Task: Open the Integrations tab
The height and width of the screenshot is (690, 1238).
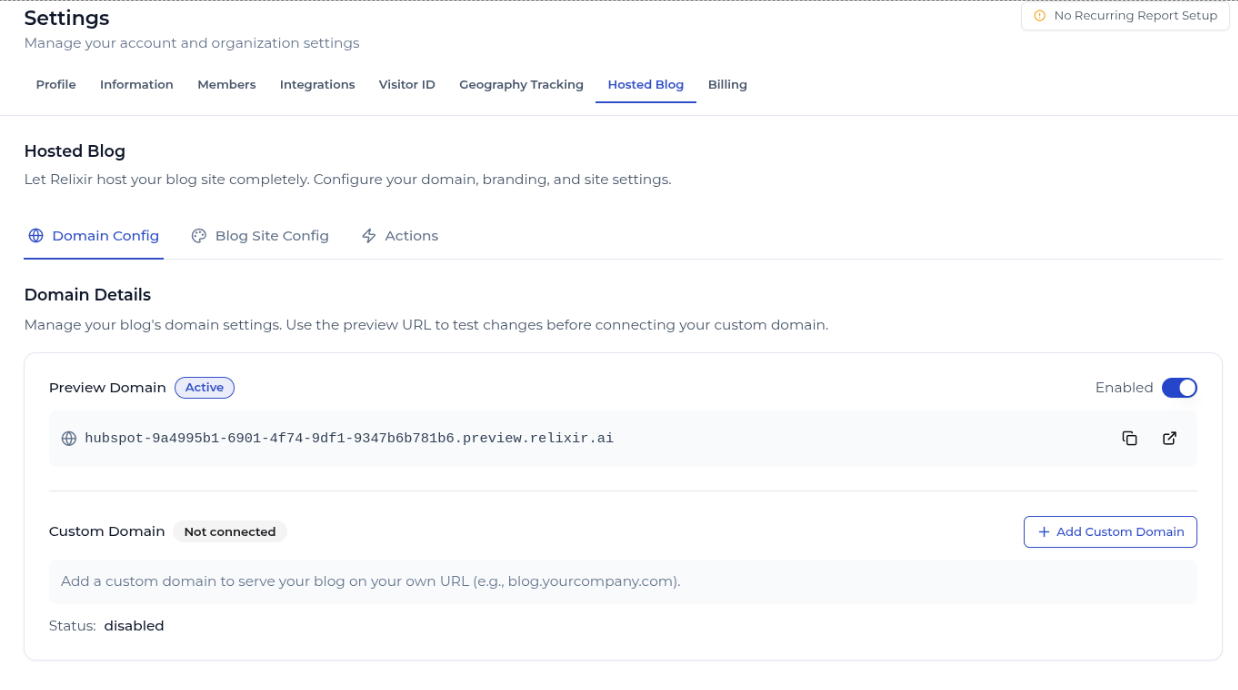Action: click(x=317, y=85)
